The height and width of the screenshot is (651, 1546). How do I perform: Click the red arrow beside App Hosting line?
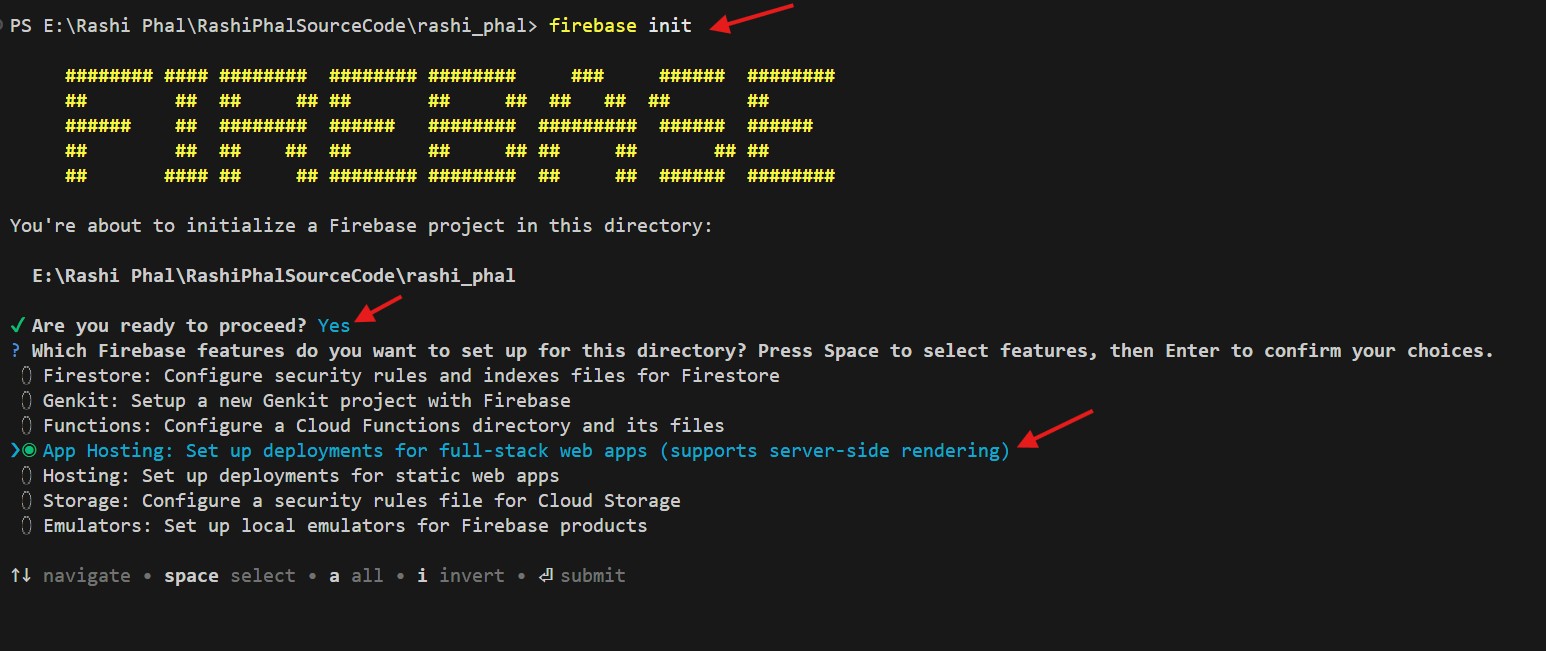pos(1056,429)
